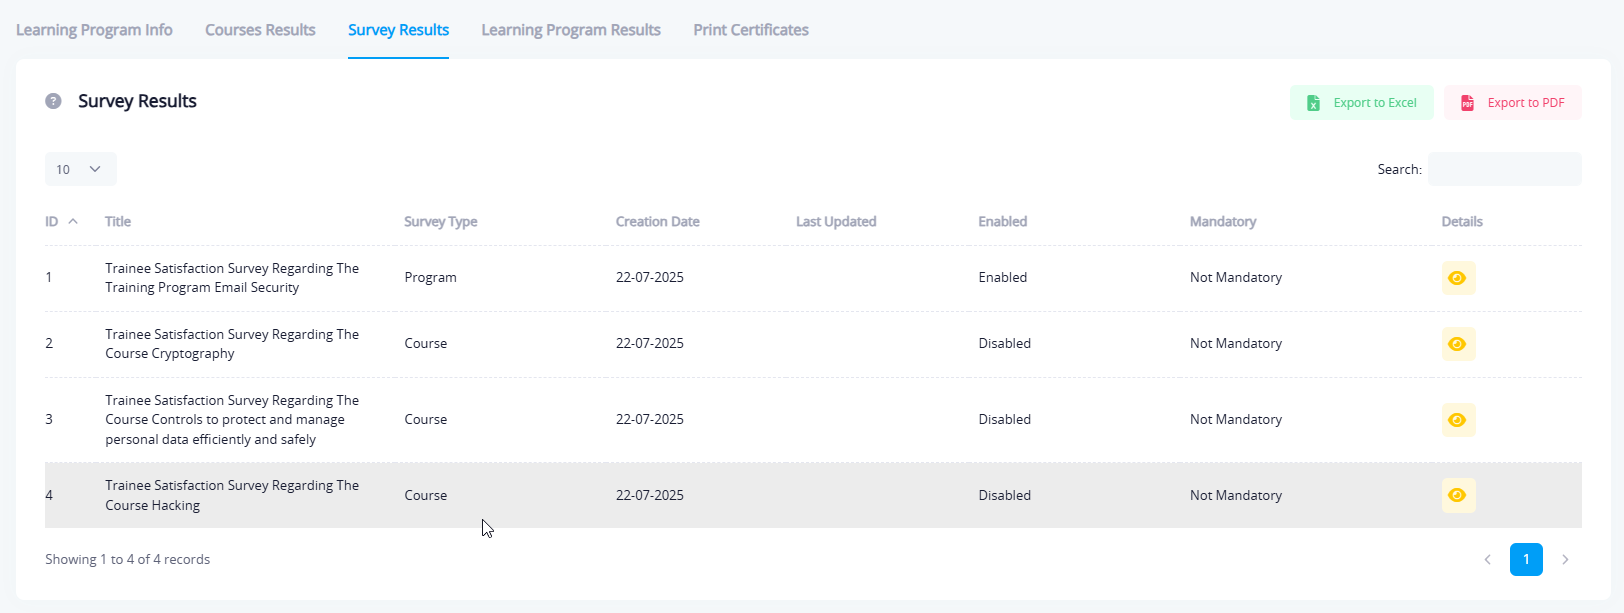Go to previous page arrow

pos(1487,560)
